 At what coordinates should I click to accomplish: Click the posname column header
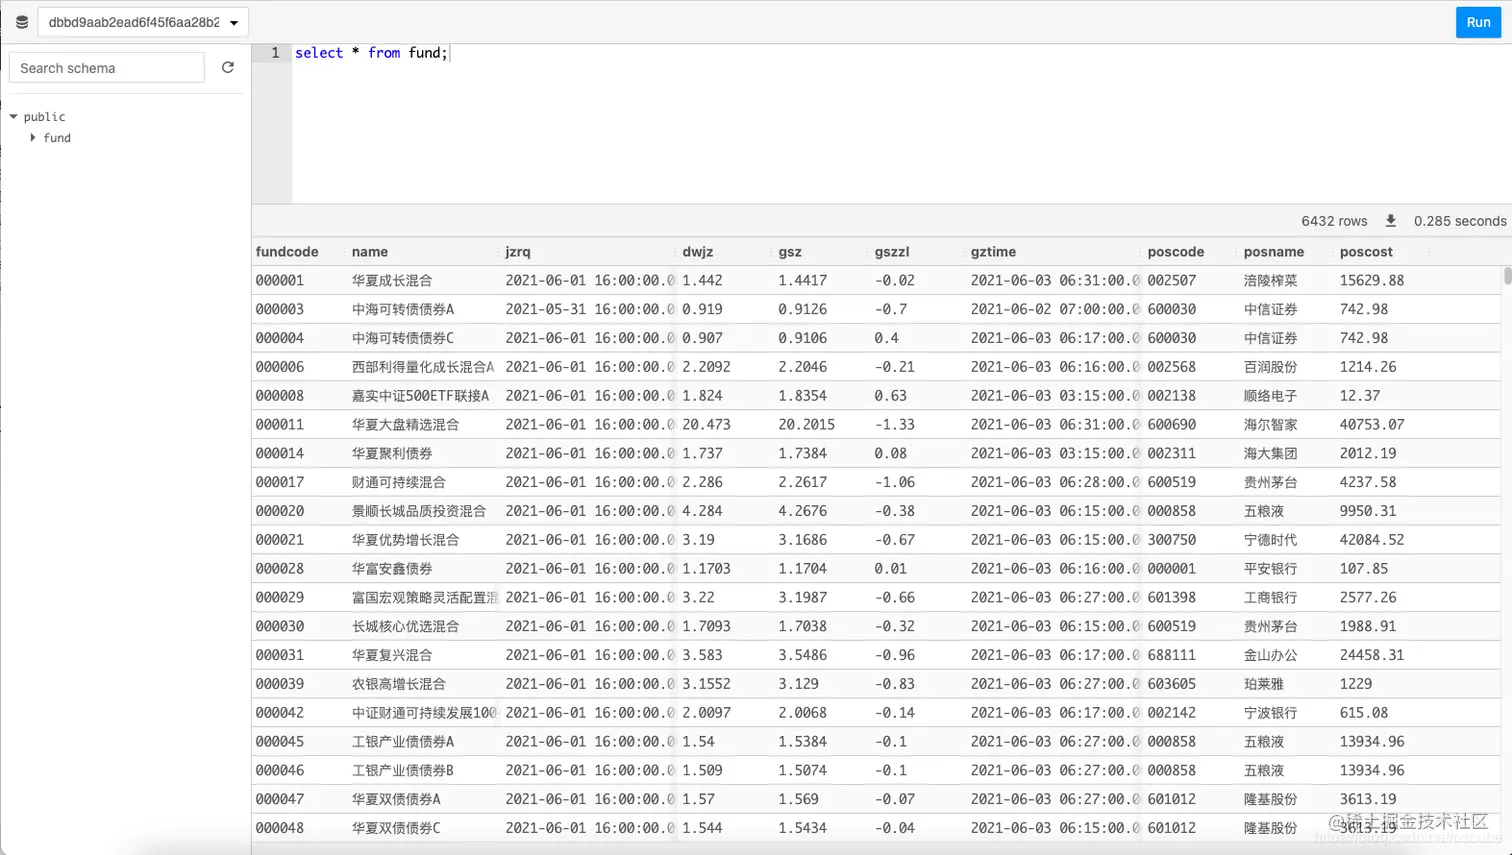[1274, 252]
